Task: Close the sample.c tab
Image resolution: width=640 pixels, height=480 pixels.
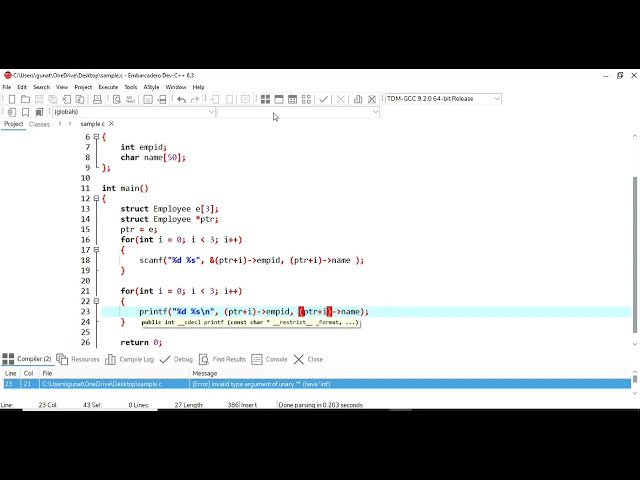Action: tap(111, 123)
